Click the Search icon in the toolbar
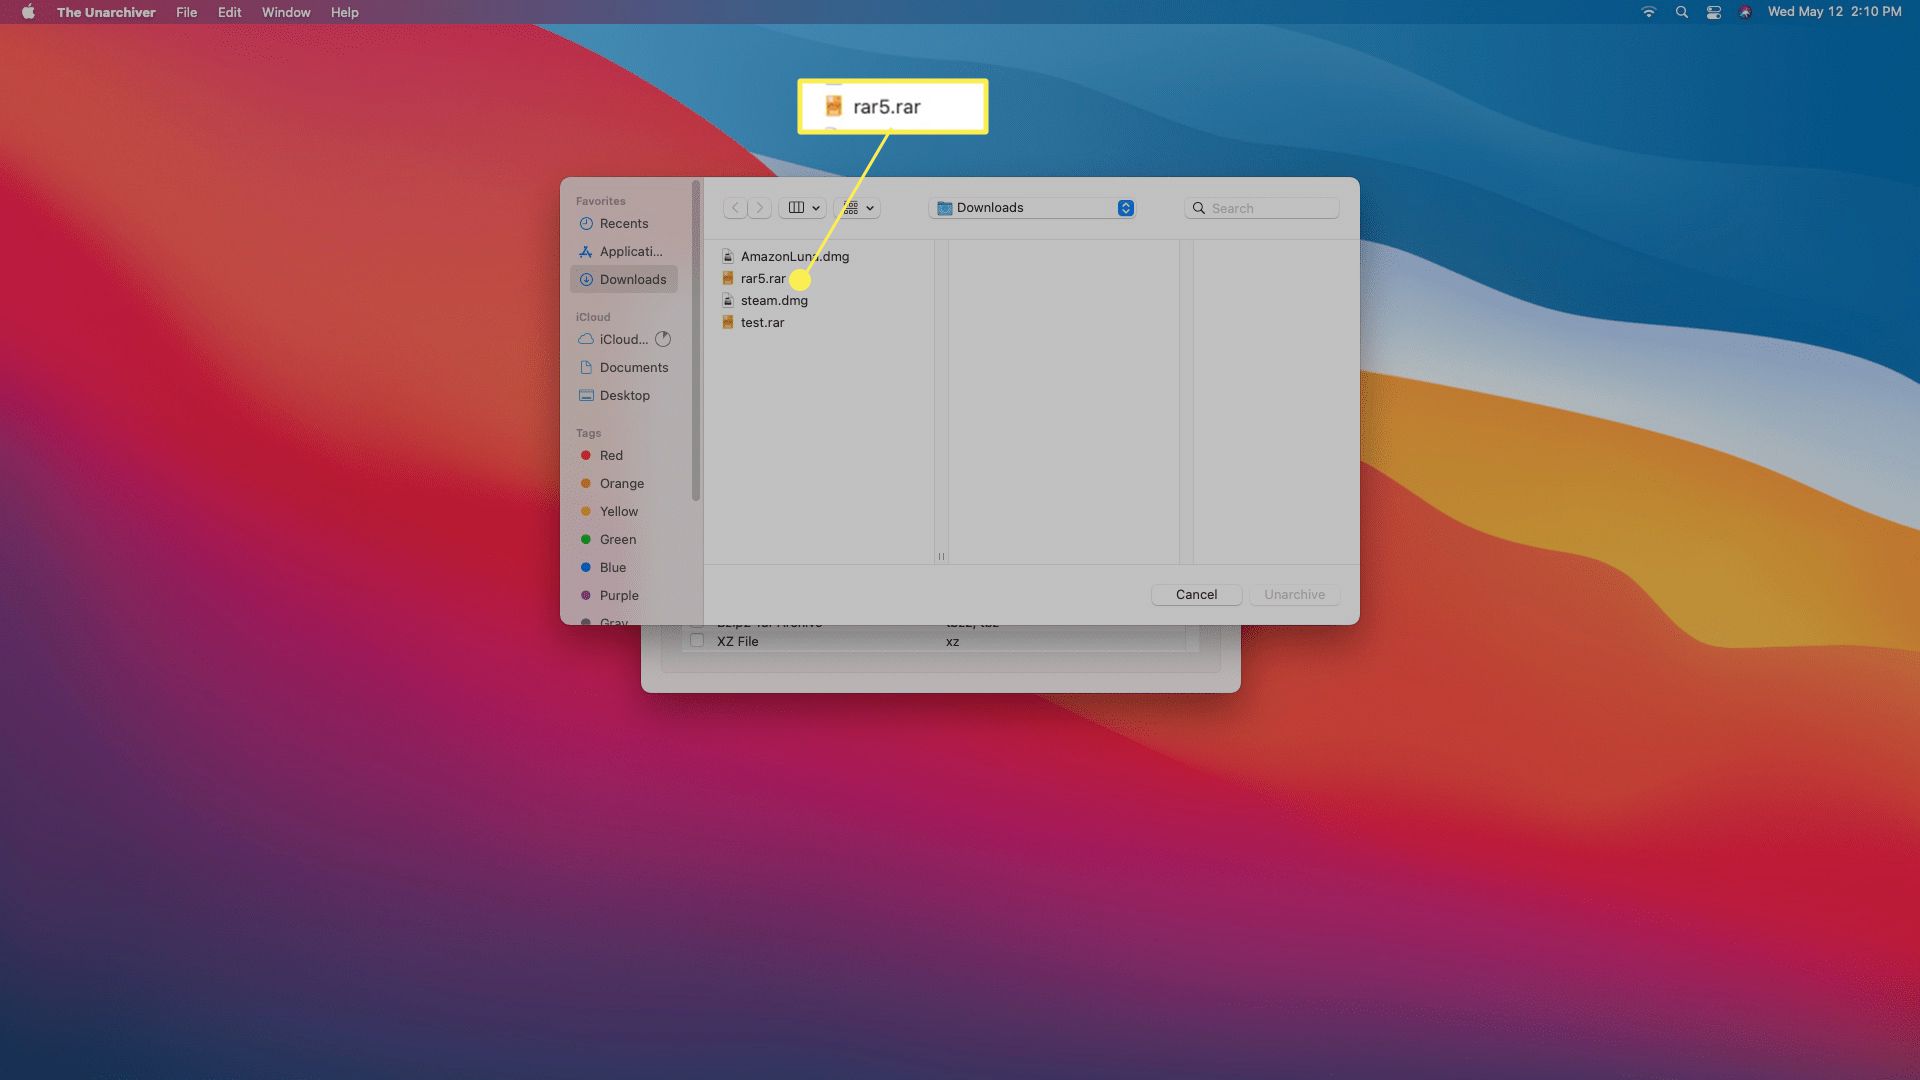The height and width of the screenshot is (1080, 1920). (x=1197, y=207)
